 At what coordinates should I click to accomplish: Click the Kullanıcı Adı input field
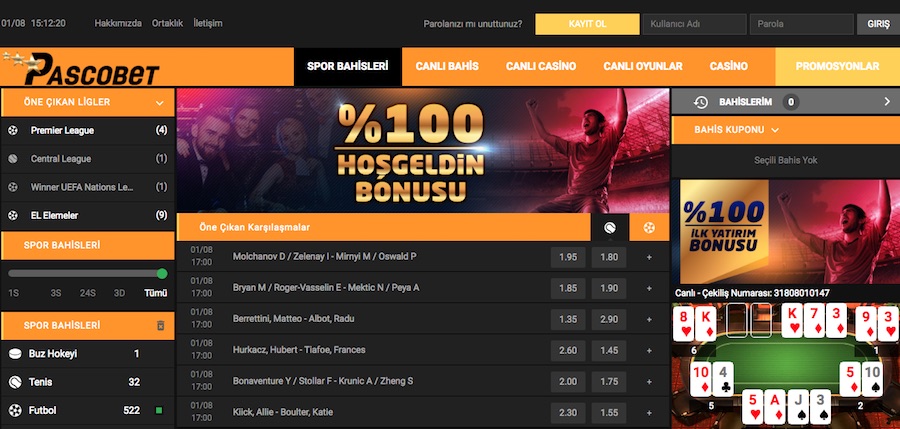click(695, 24)
